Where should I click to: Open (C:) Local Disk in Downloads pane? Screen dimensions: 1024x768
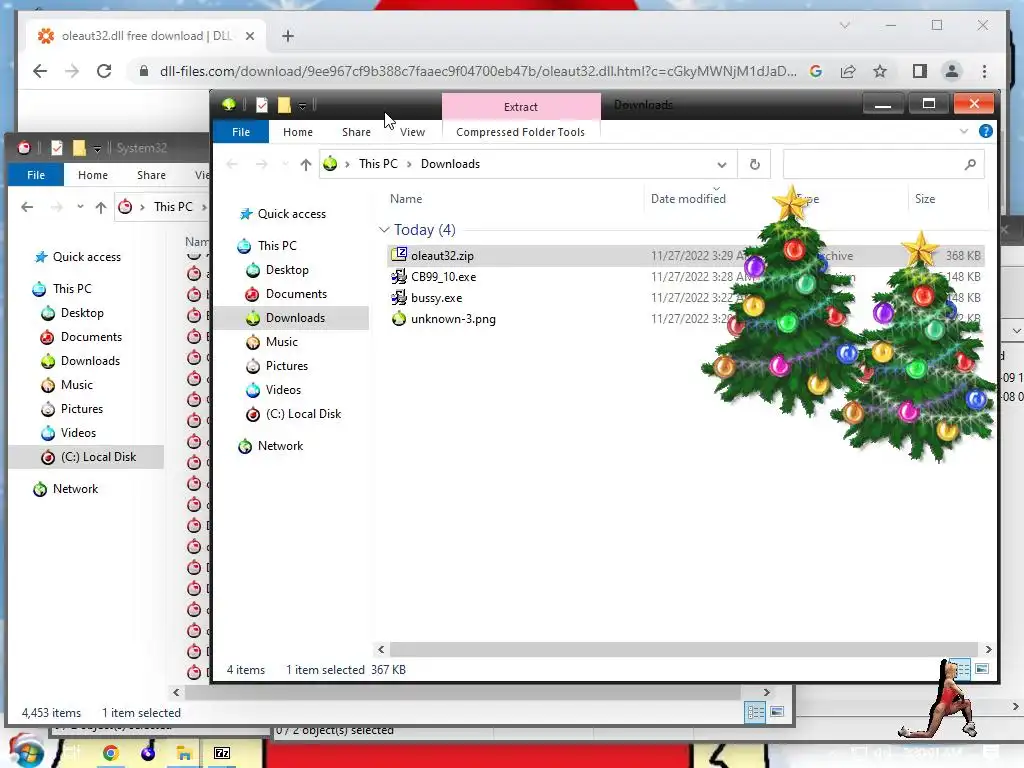coord(294,415)
